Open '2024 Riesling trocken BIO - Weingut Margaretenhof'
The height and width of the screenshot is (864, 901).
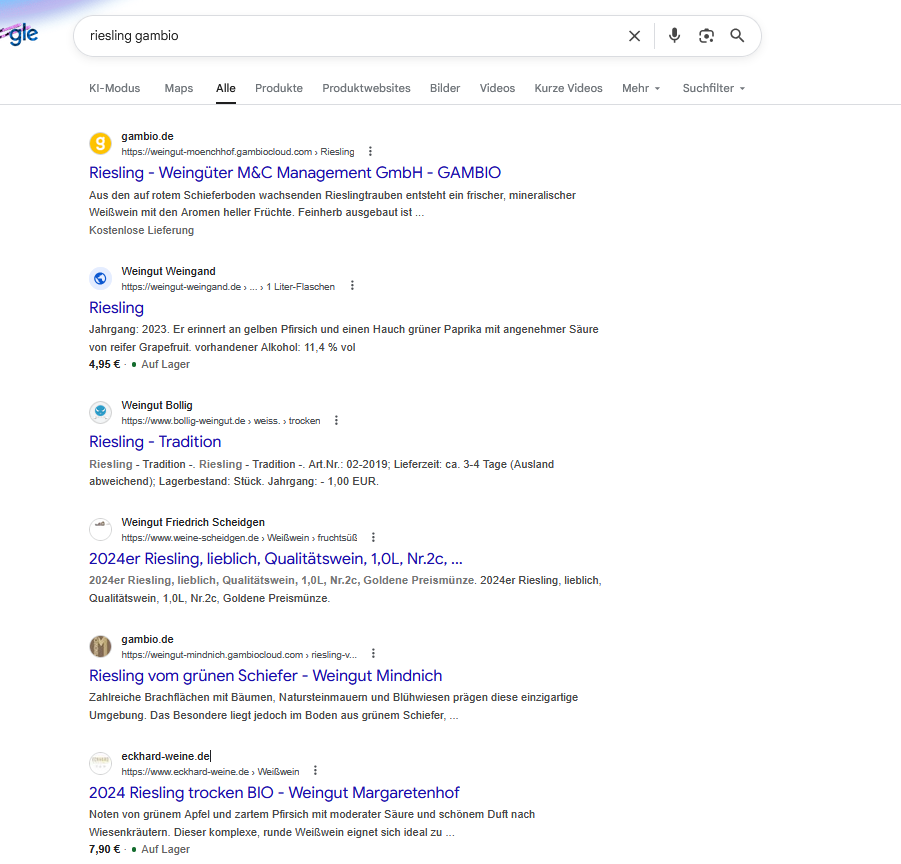click(x=274, y=792)
